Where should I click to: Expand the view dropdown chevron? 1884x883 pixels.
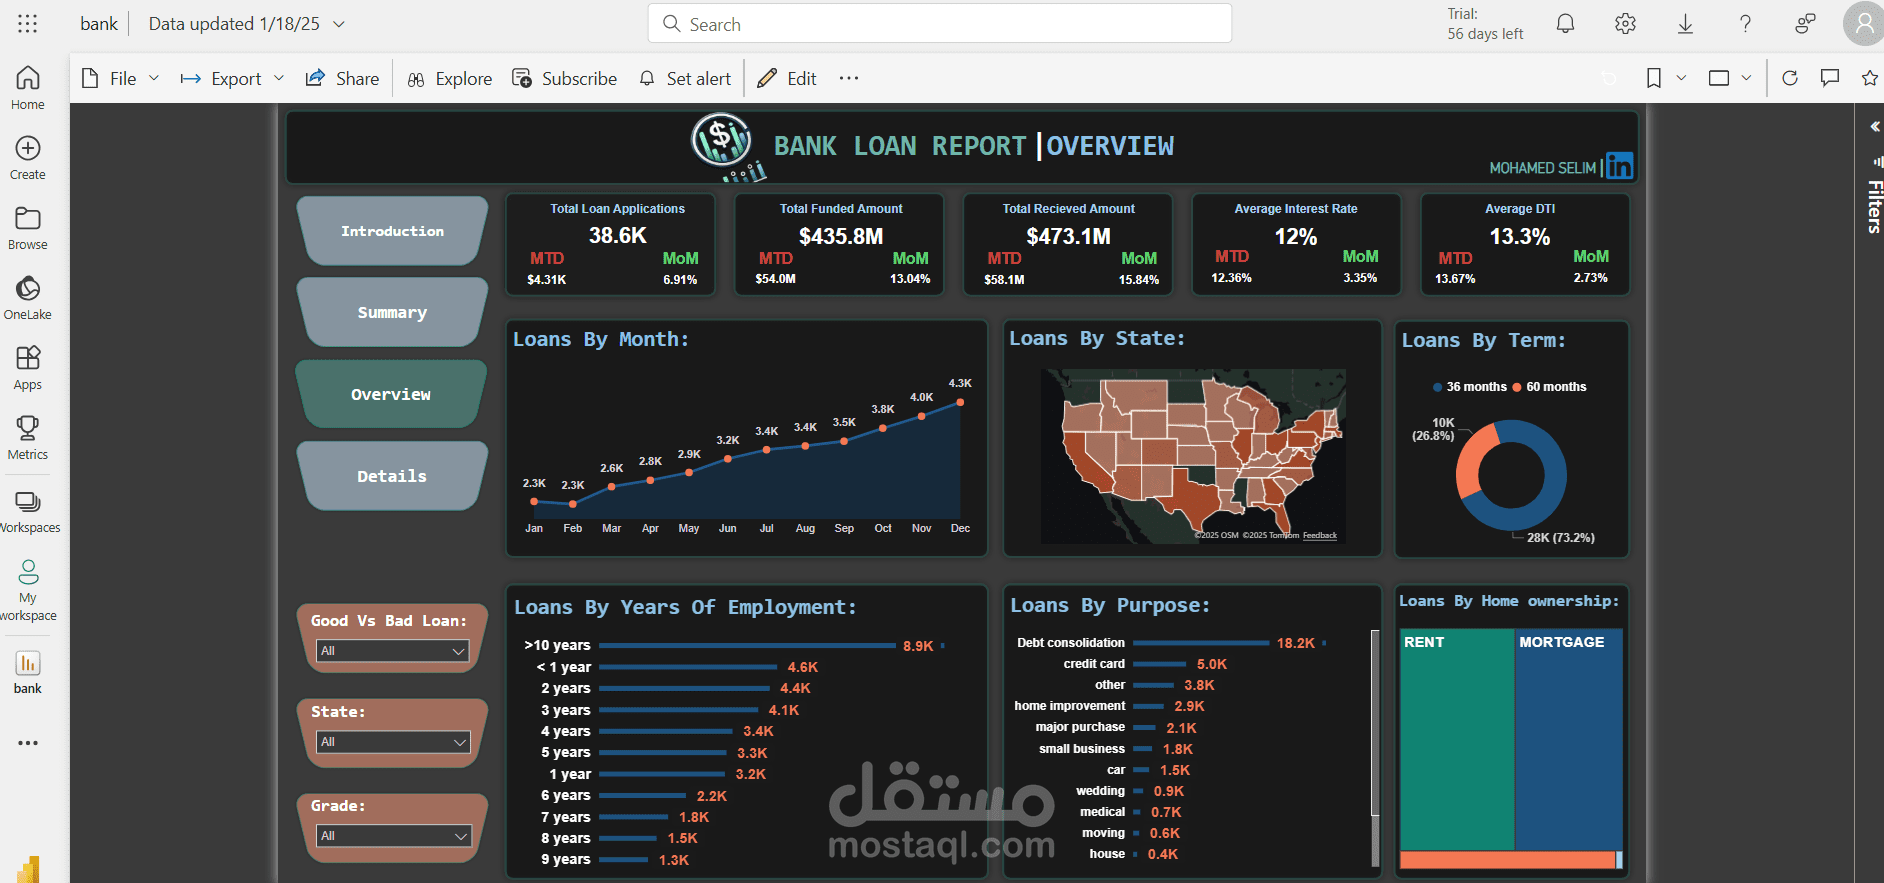(x=1746, y=78)
